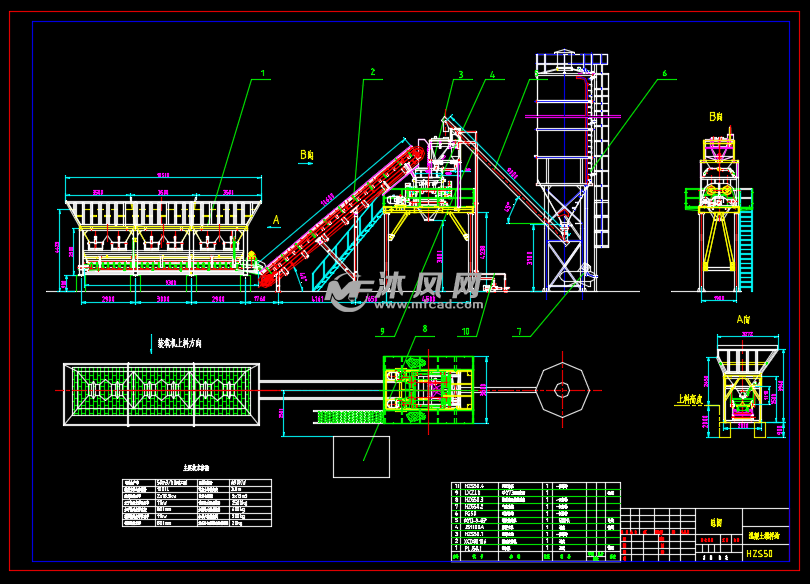Click the 10510 overall width dimension
Viewport: 810px width, 584px height.
[x=163, y=176]
